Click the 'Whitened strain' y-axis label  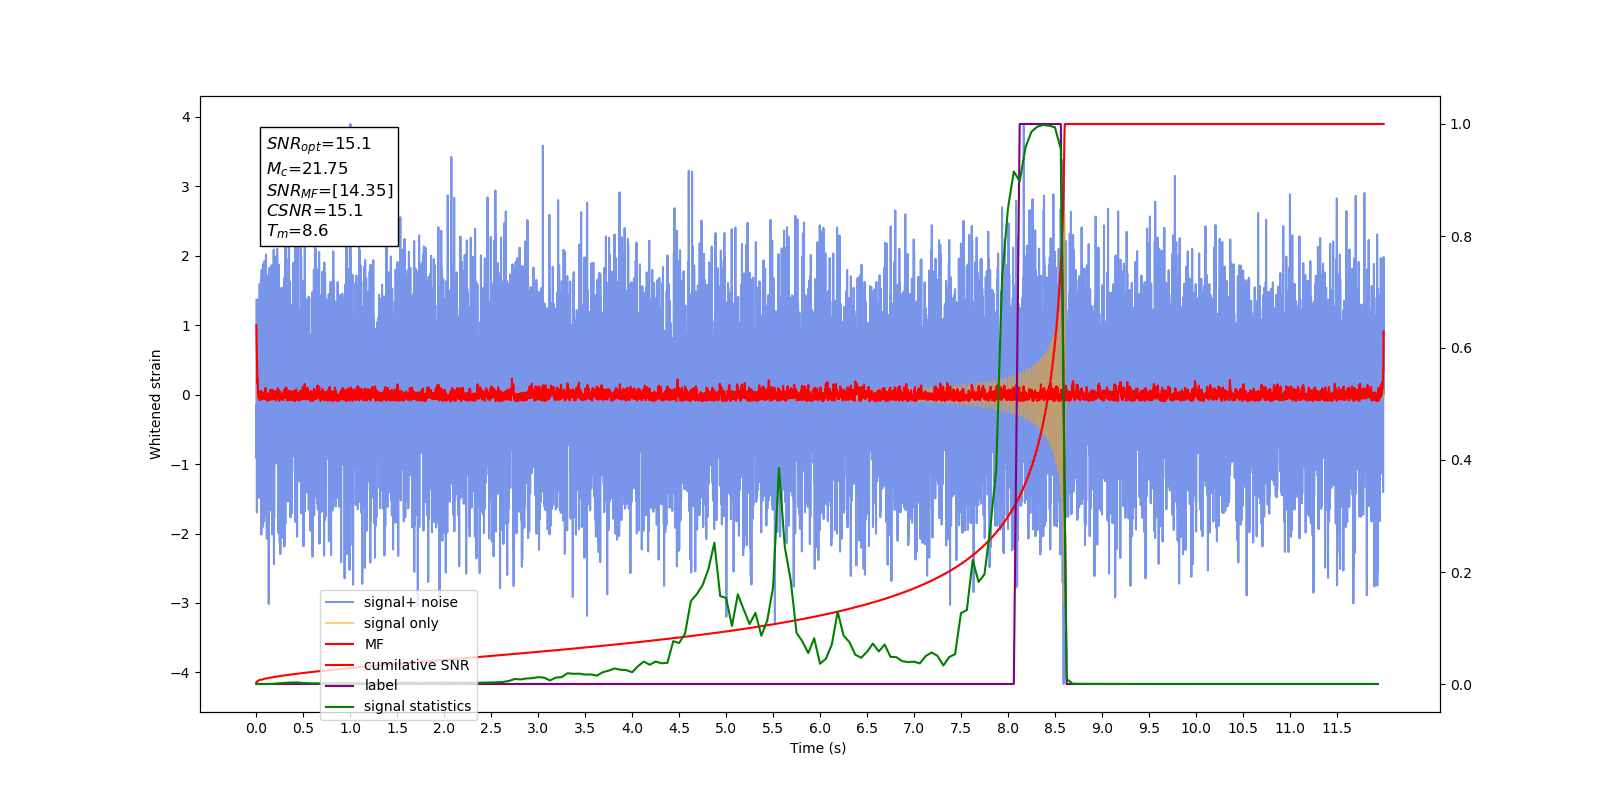(155, 404)
